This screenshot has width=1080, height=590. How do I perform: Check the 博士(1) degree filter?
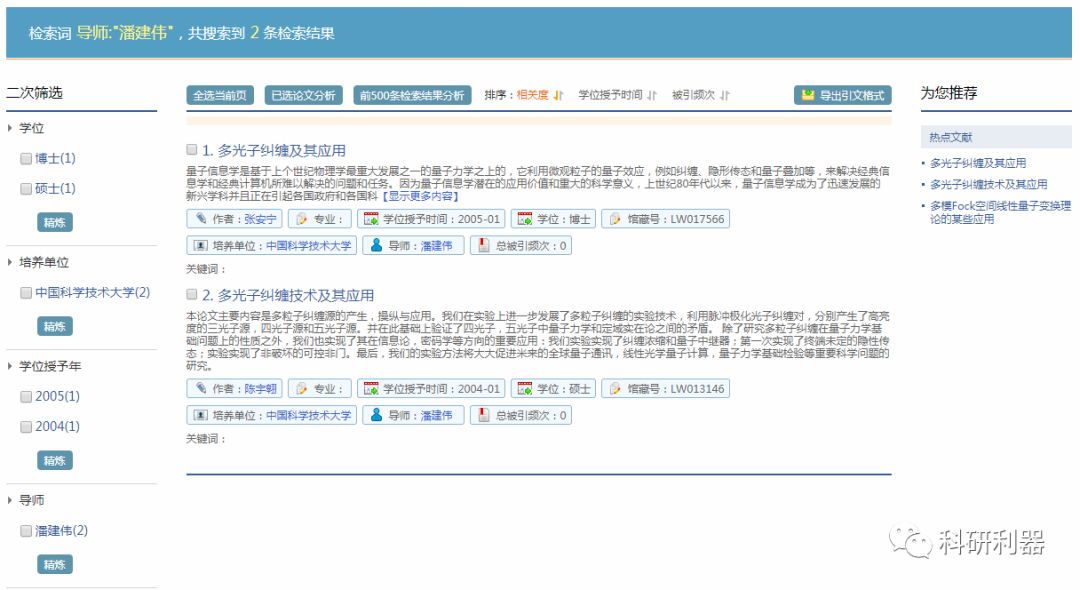(x=26, y=159)
